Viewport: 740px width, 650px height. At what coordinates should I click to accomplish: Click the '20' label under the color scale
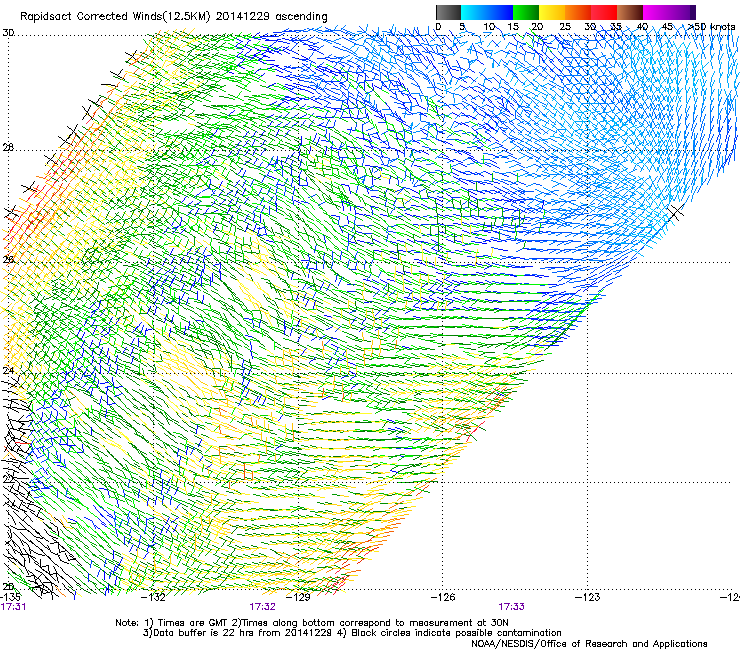[538, 27]
